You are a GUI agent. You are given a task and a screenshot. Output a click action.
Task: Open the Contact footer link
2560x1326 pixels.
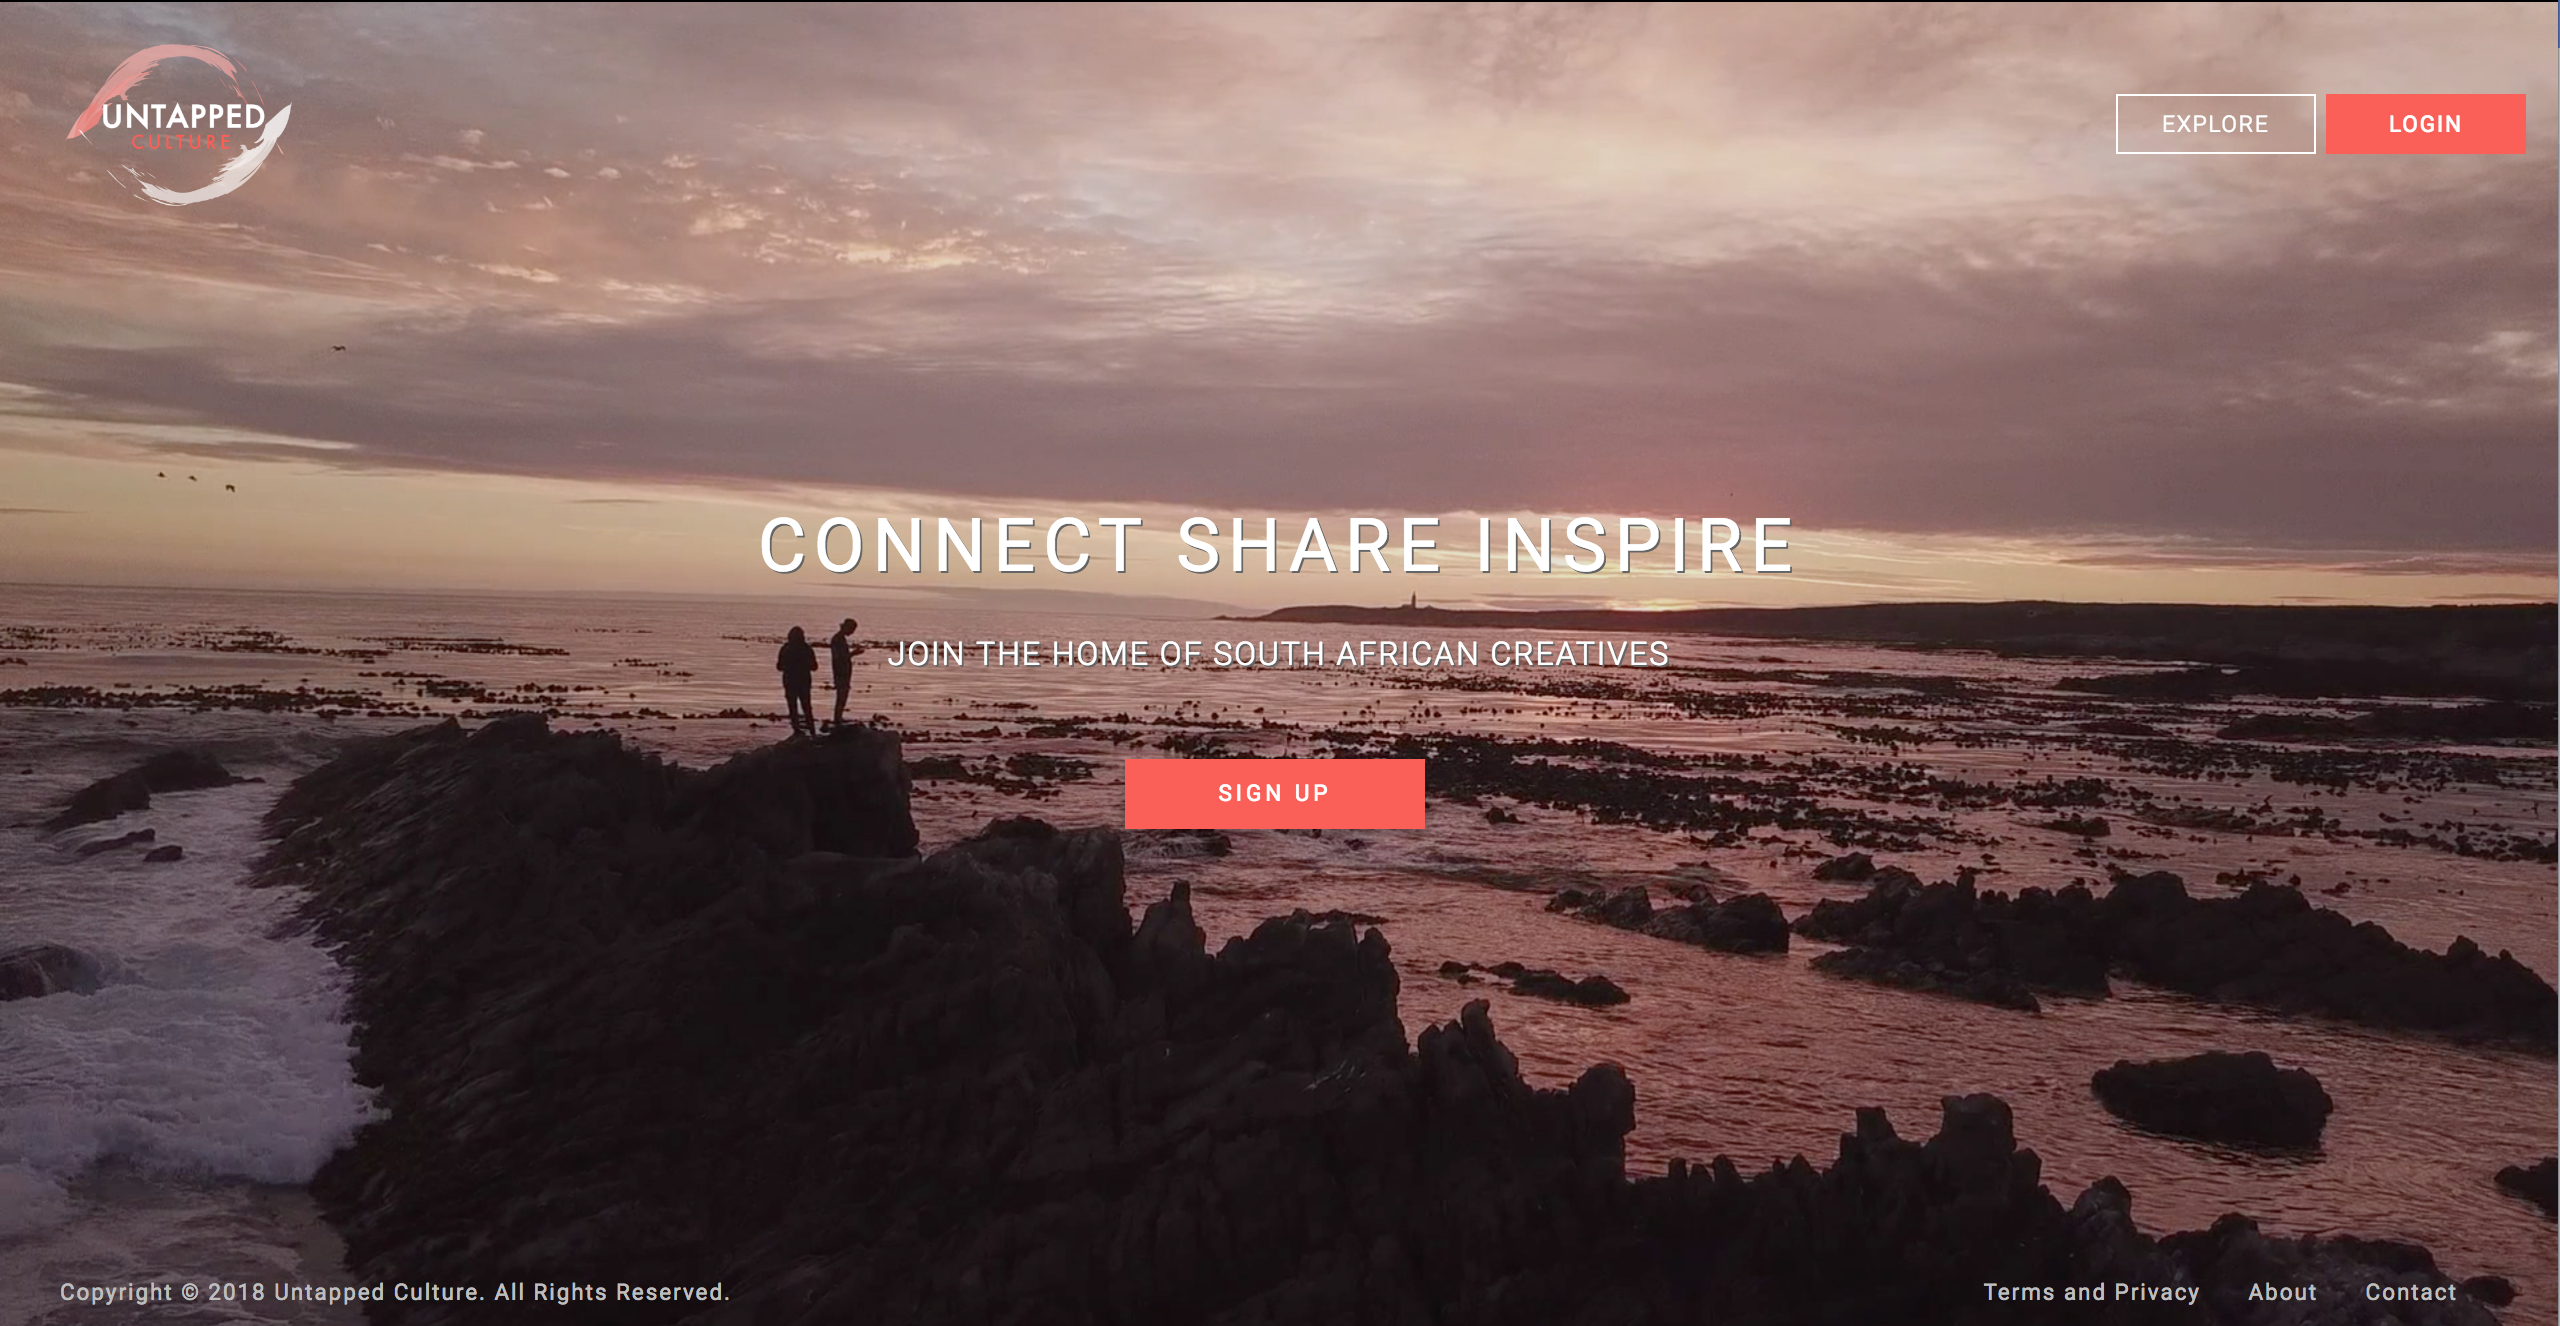(x=2410, y=1292)
